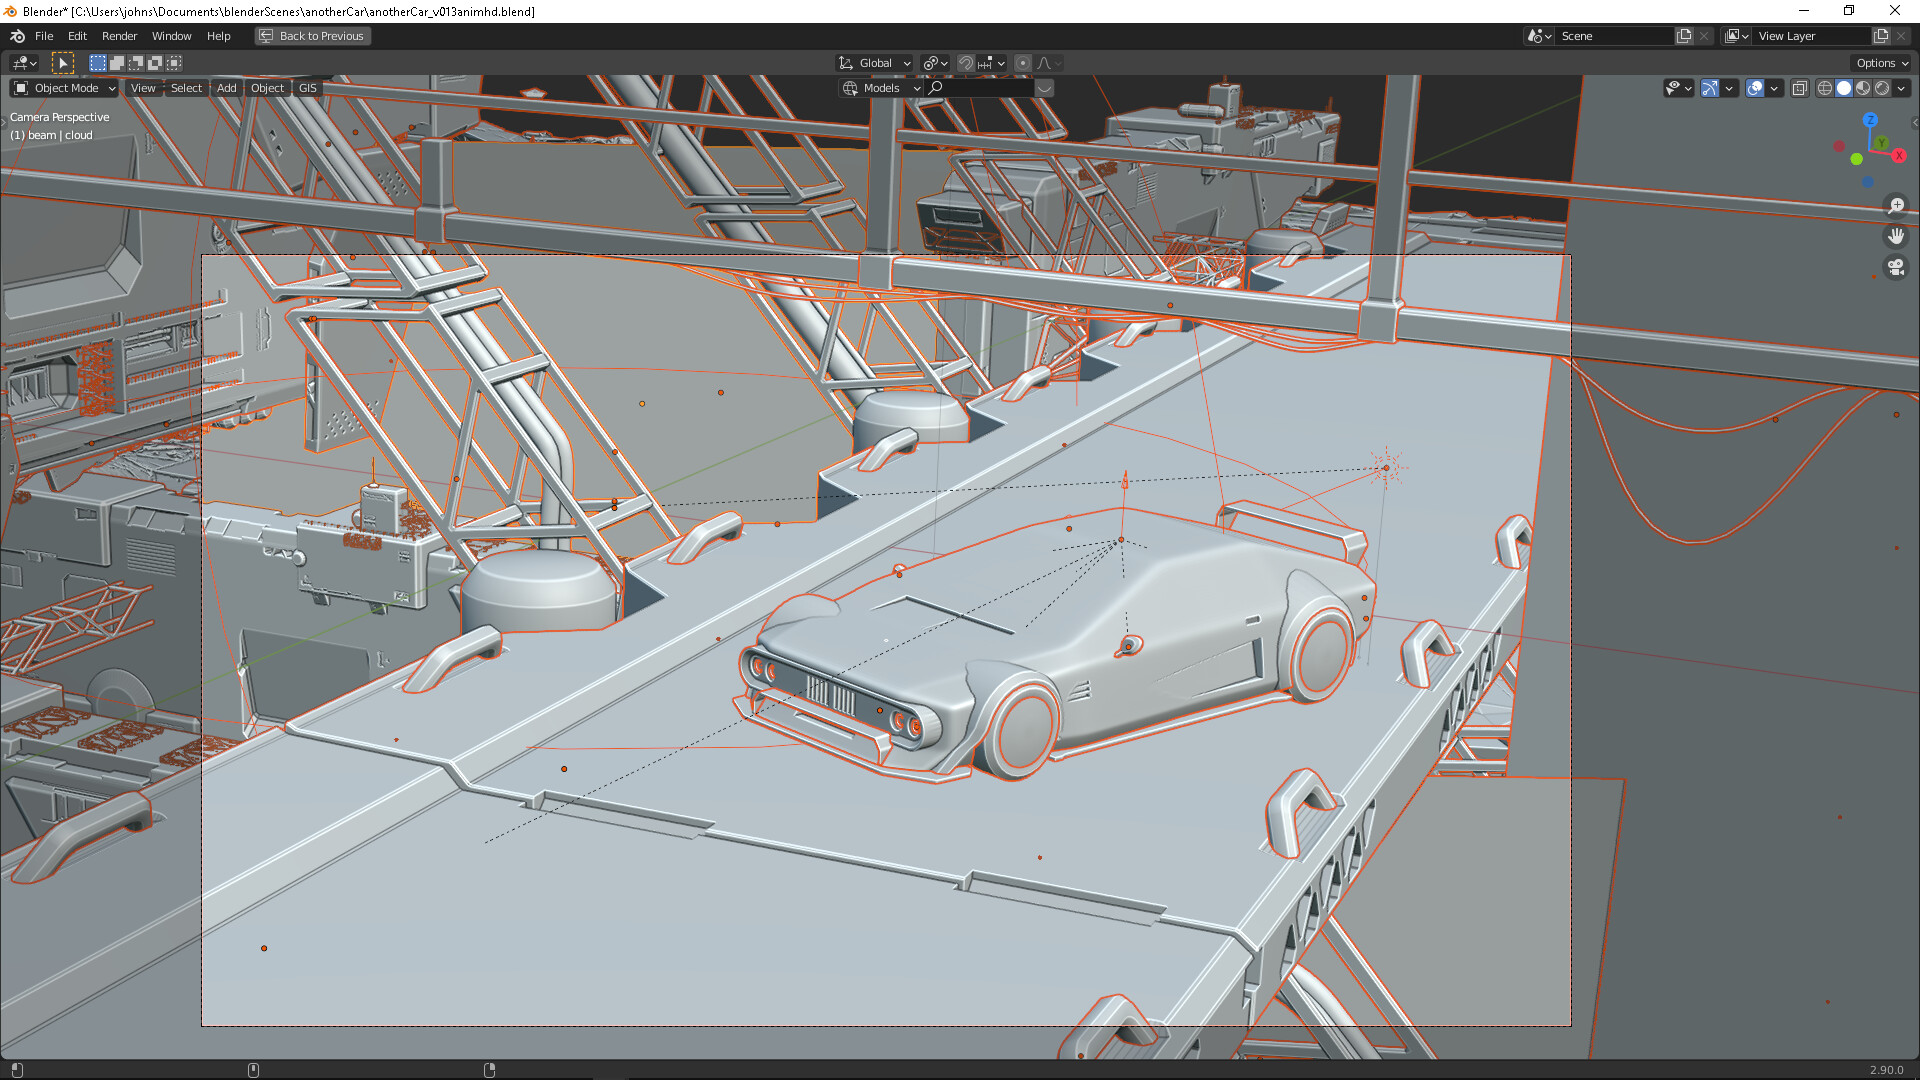Switch to wireframe viewport shading
The image size is (1920, 1080).
coord(1824,88)
